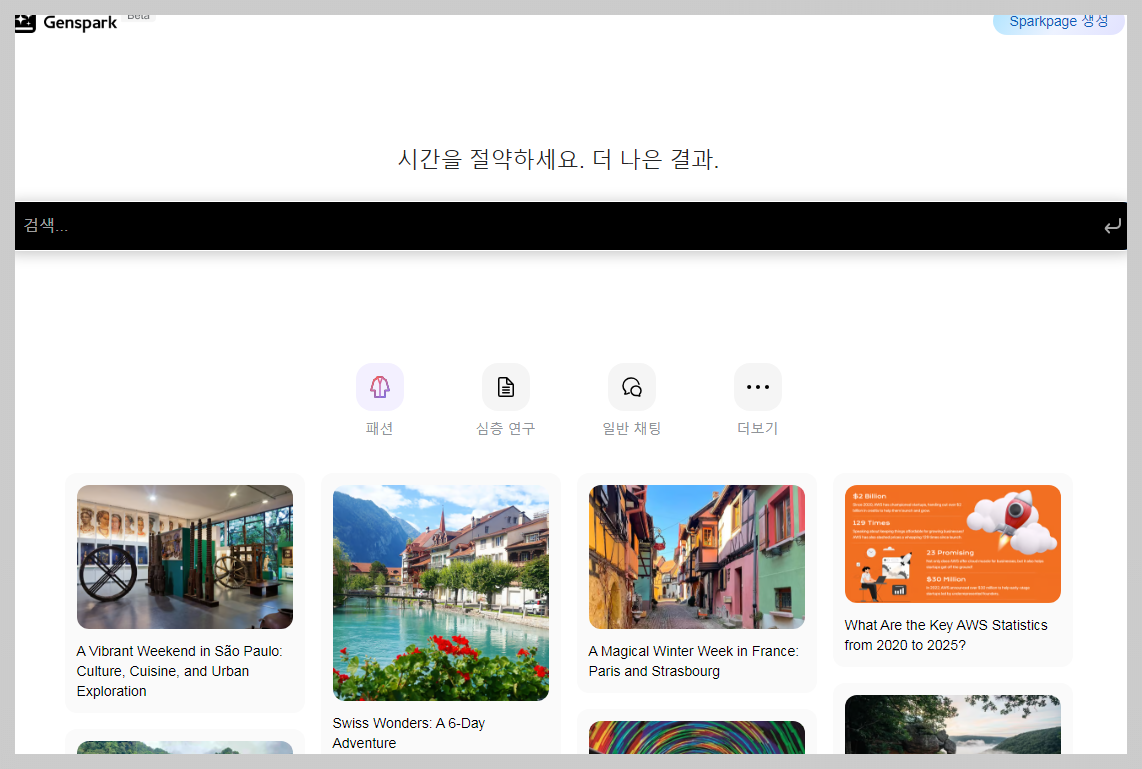The image size is (1142, 769).
Task: Open the 심층 연구 document icon
Action: (505, 387)
